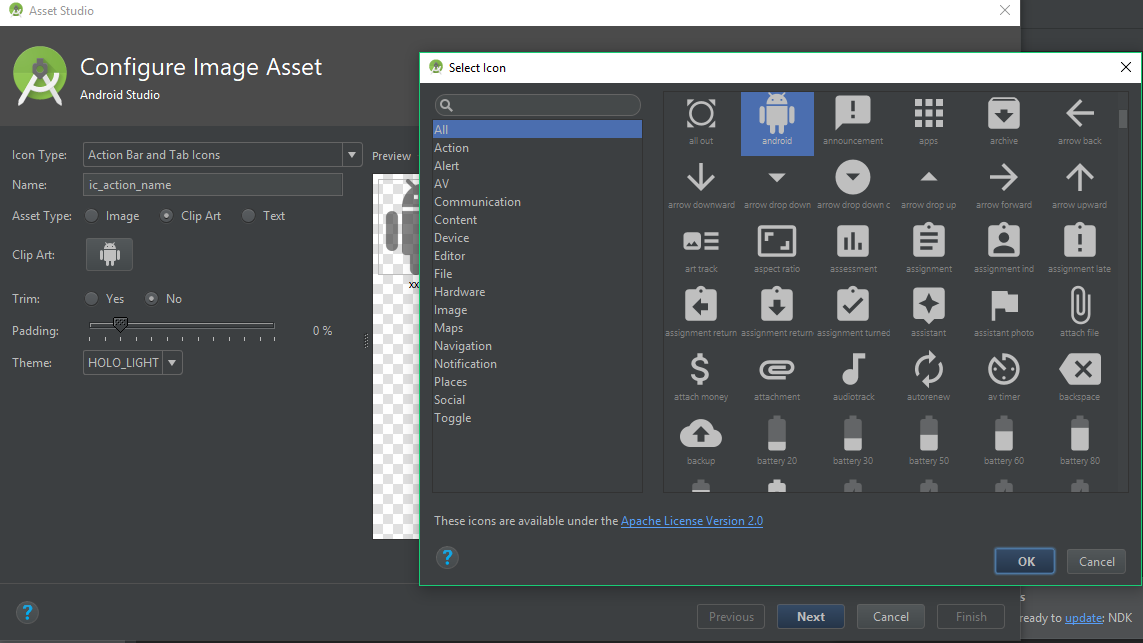This screenshot has width=1143, height=643.
Task: Pick the arrow downward icon
Action: pos(701,187)
